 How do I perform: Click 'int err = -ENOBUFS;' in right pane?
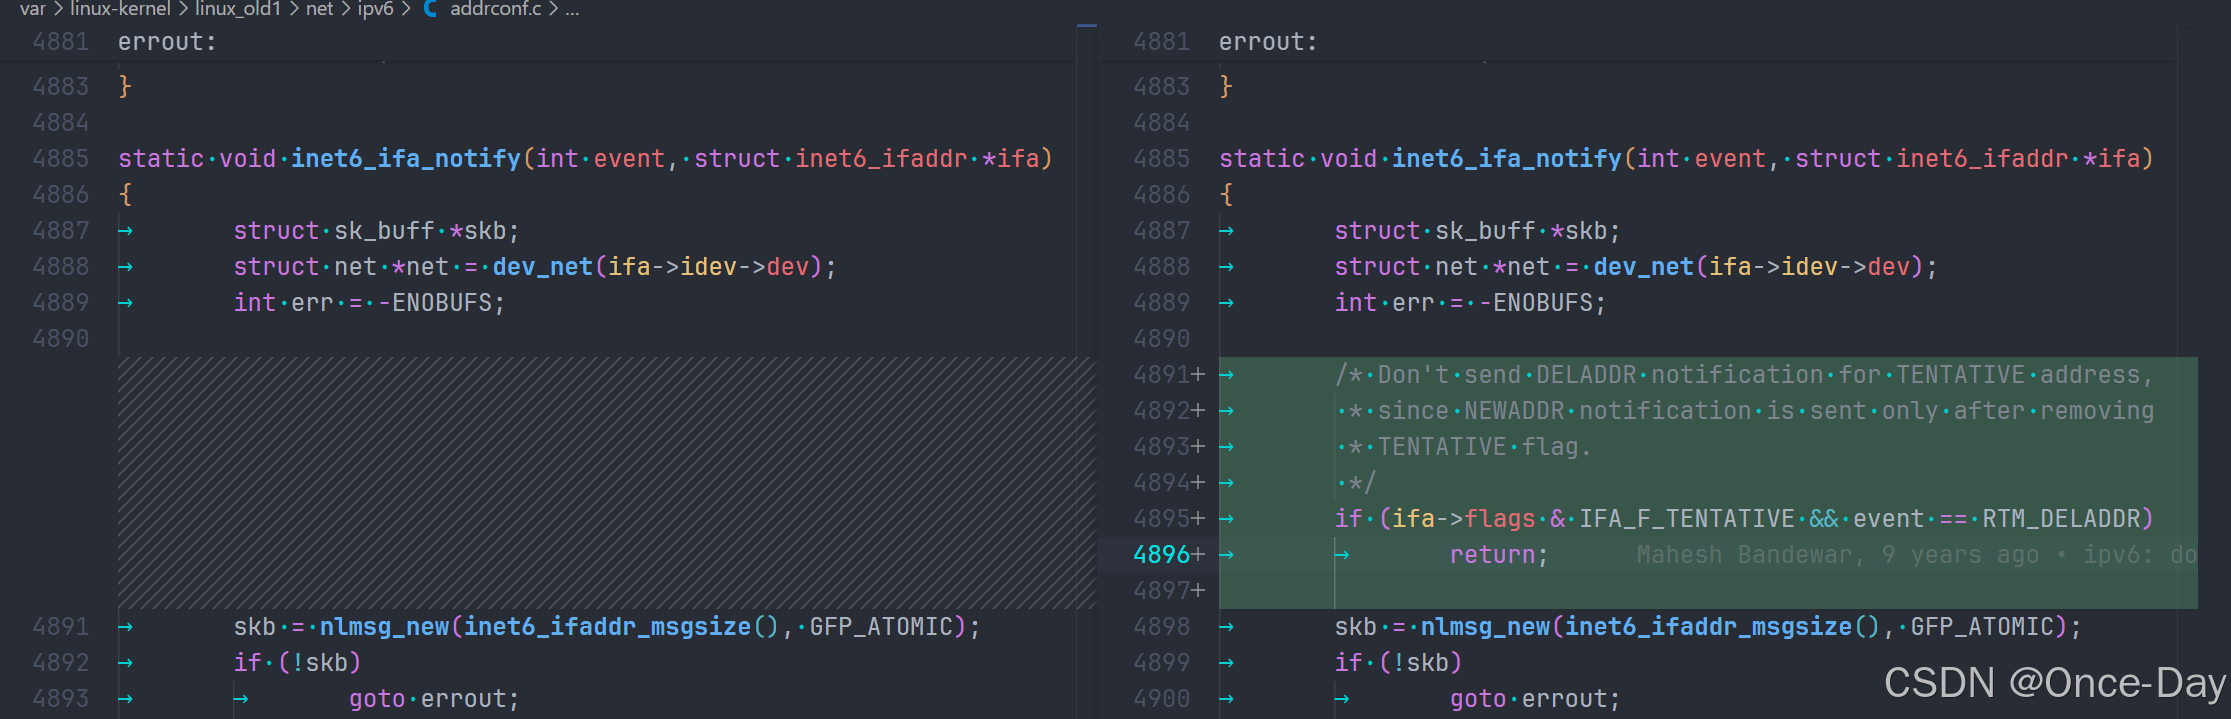[x=1471, y=303]
